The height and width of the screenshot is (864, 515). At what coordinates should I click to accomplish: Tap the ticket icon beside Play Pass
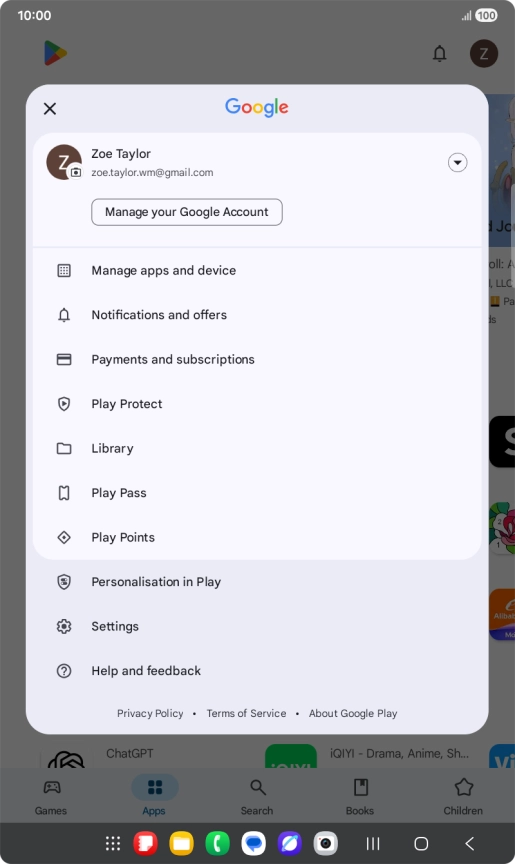click(64, 493)
